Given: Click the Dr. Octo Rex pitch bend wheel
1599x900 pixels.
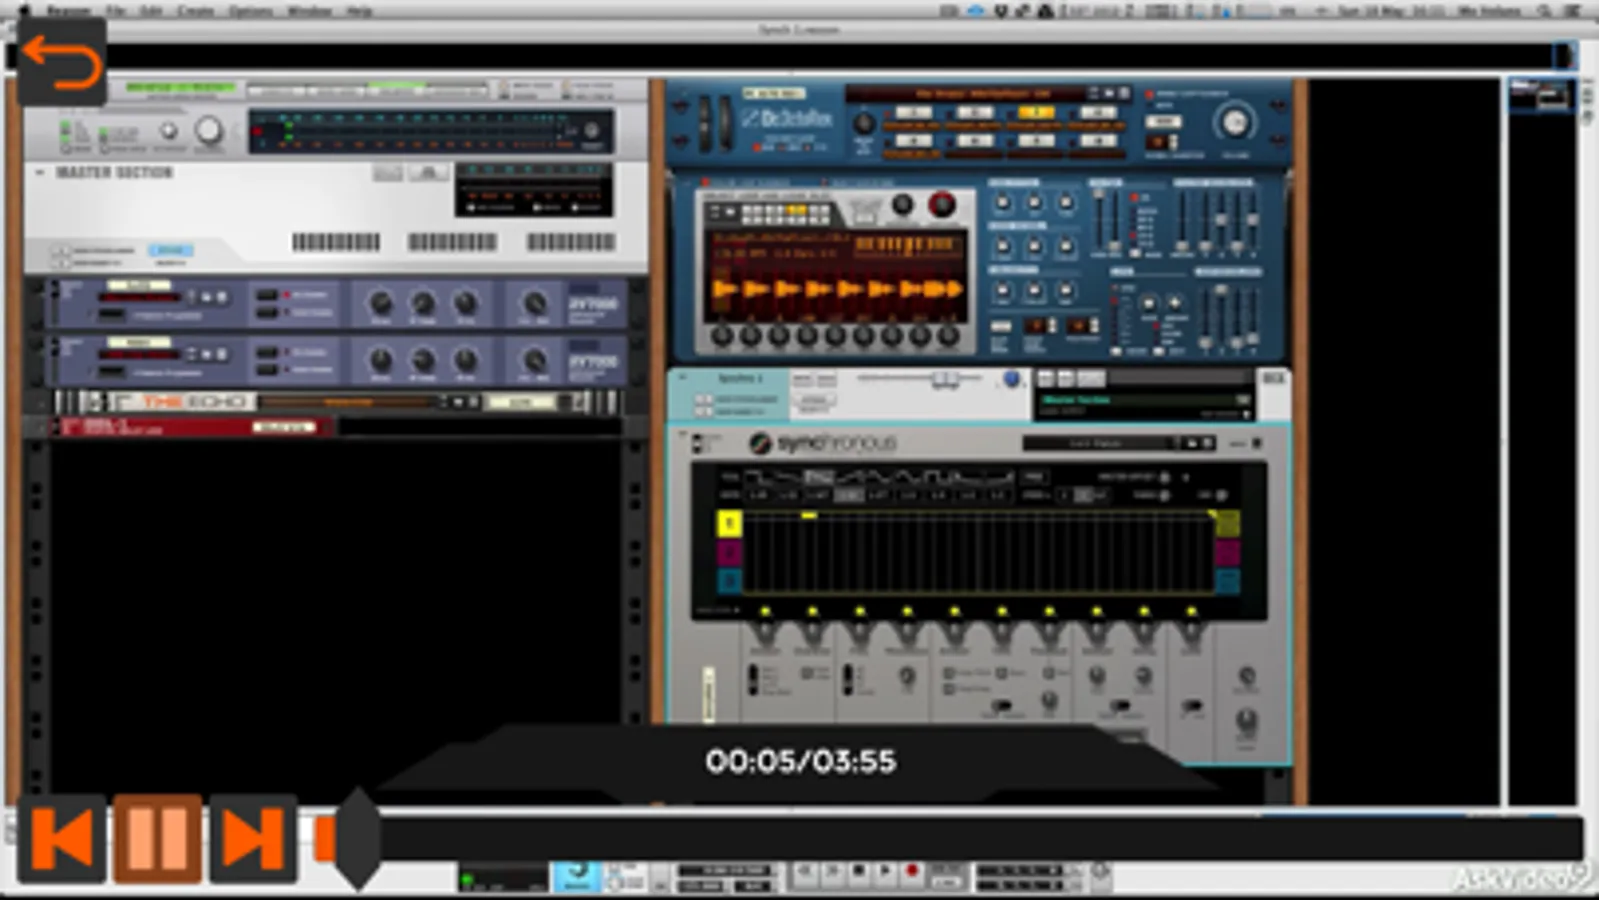Looking at the screenshot, I should click(703, 126).
